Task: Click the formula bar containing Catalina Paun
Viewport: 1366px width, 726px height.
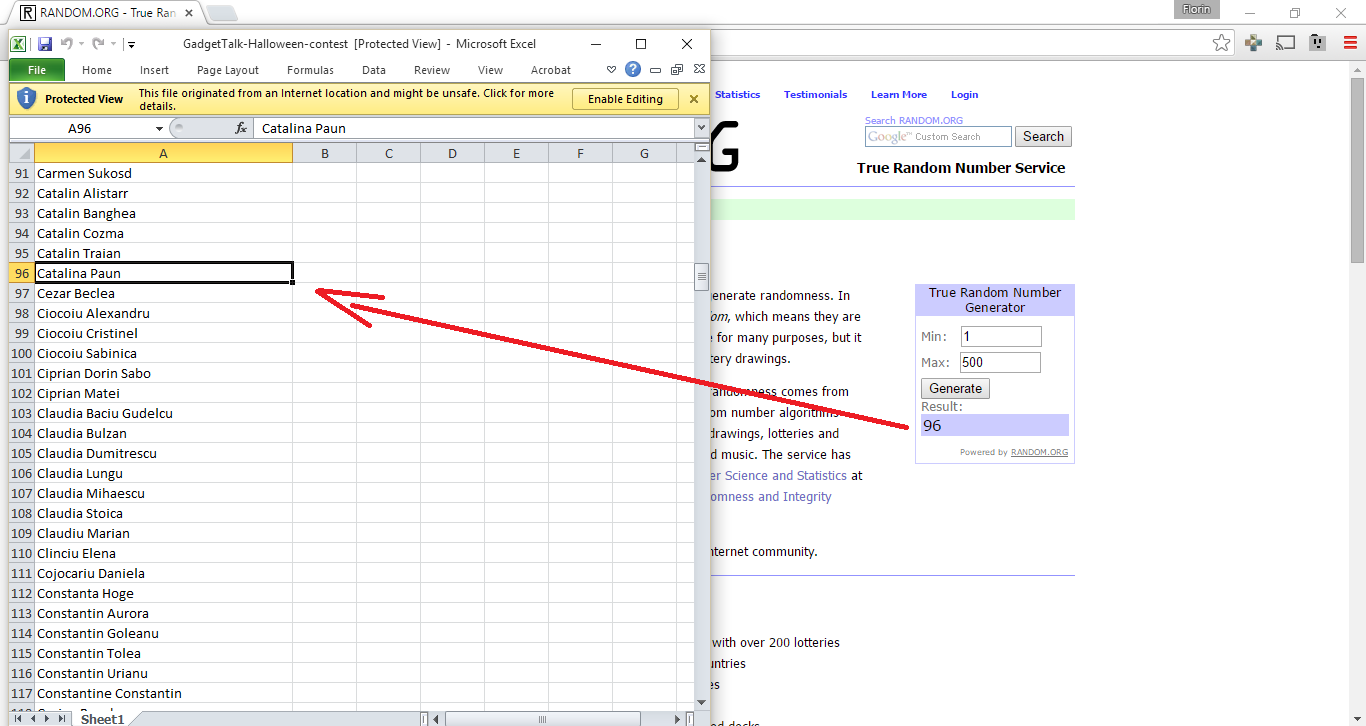Action: coord(474,128)
